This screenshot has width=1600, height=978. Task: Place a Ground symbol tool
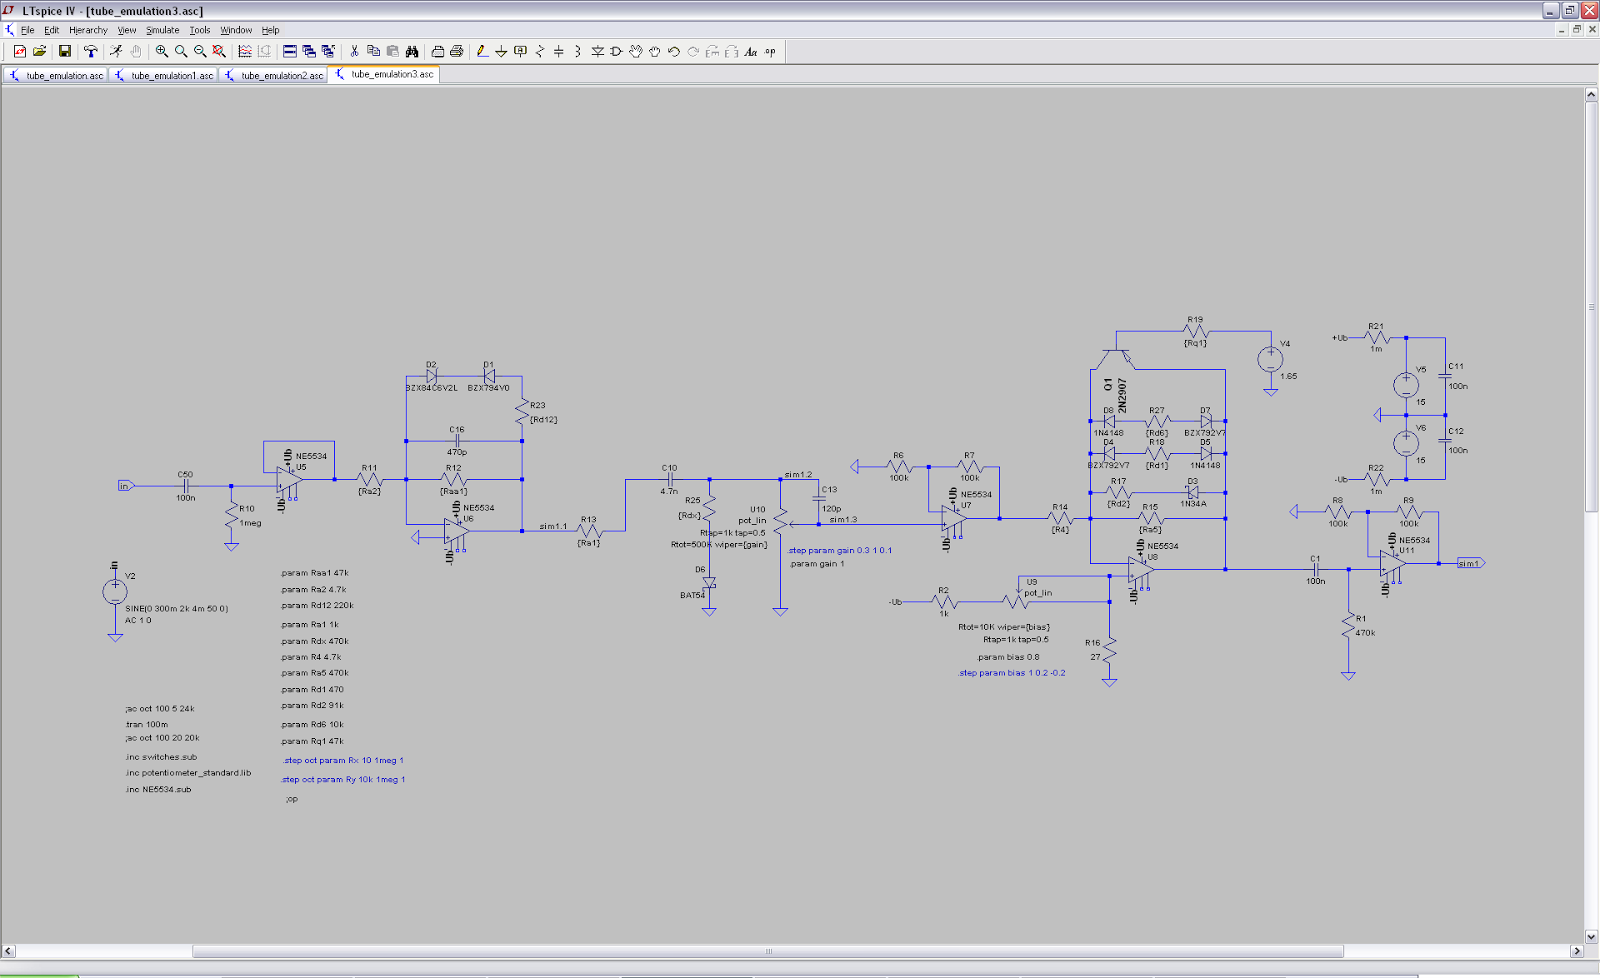pos(501,51)
